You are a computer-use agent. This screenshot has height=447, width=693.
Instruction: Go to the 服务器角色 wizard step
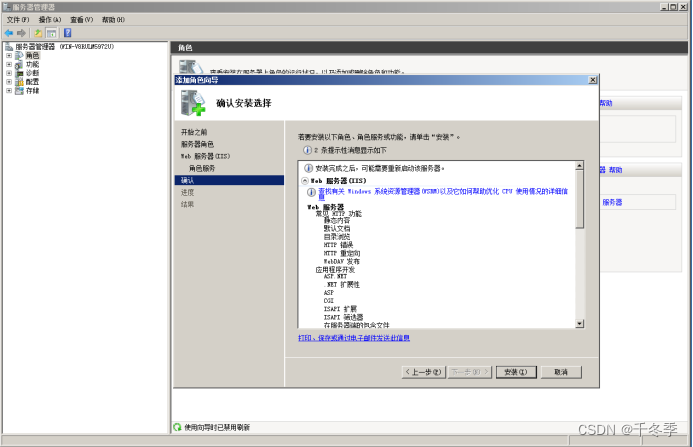coord(197,144)
